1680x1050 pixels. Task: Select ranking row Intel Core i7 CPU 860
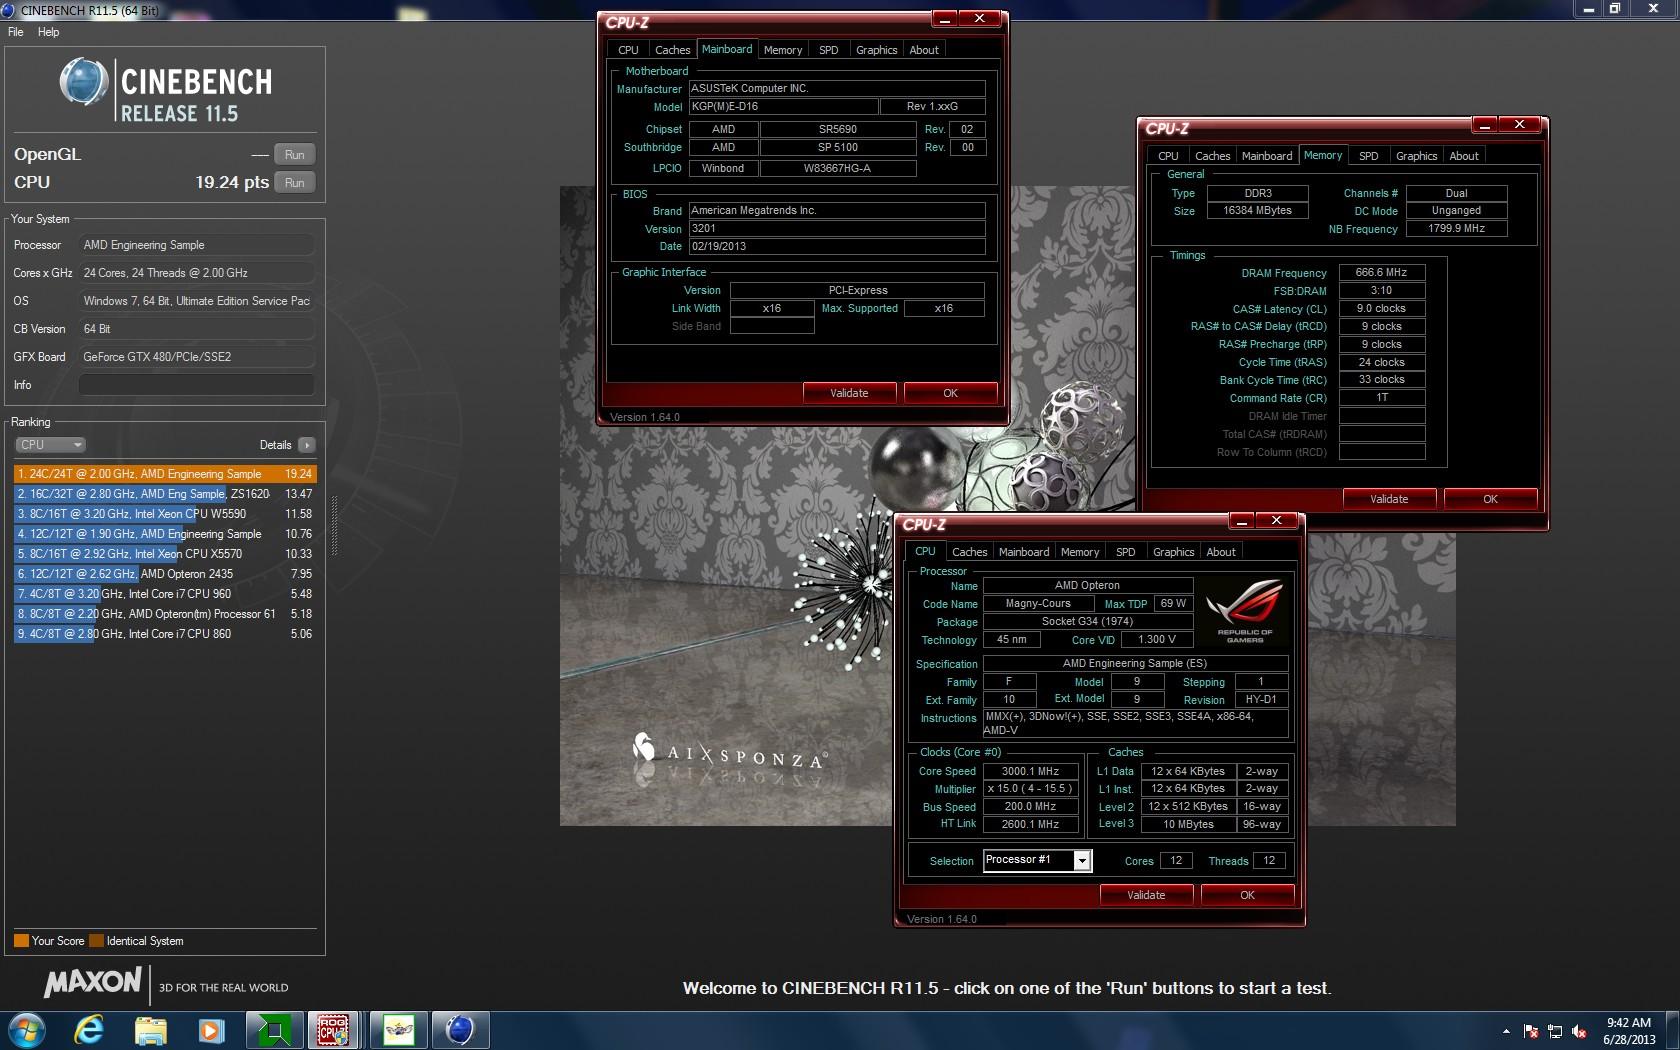pos(165,634)
